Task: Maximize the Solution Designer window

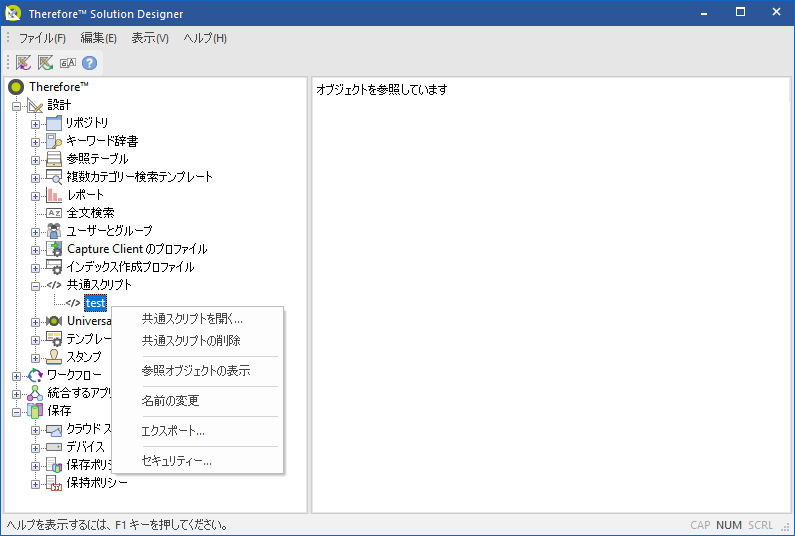Action: point(740,12)
